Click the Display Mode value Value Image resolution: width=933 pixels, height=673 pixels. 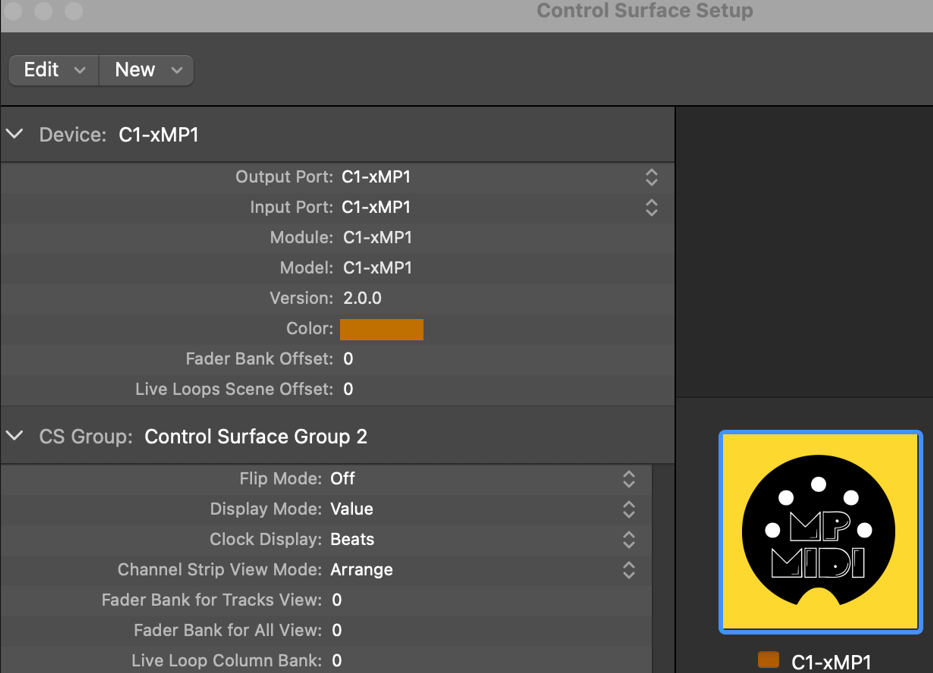352,509
